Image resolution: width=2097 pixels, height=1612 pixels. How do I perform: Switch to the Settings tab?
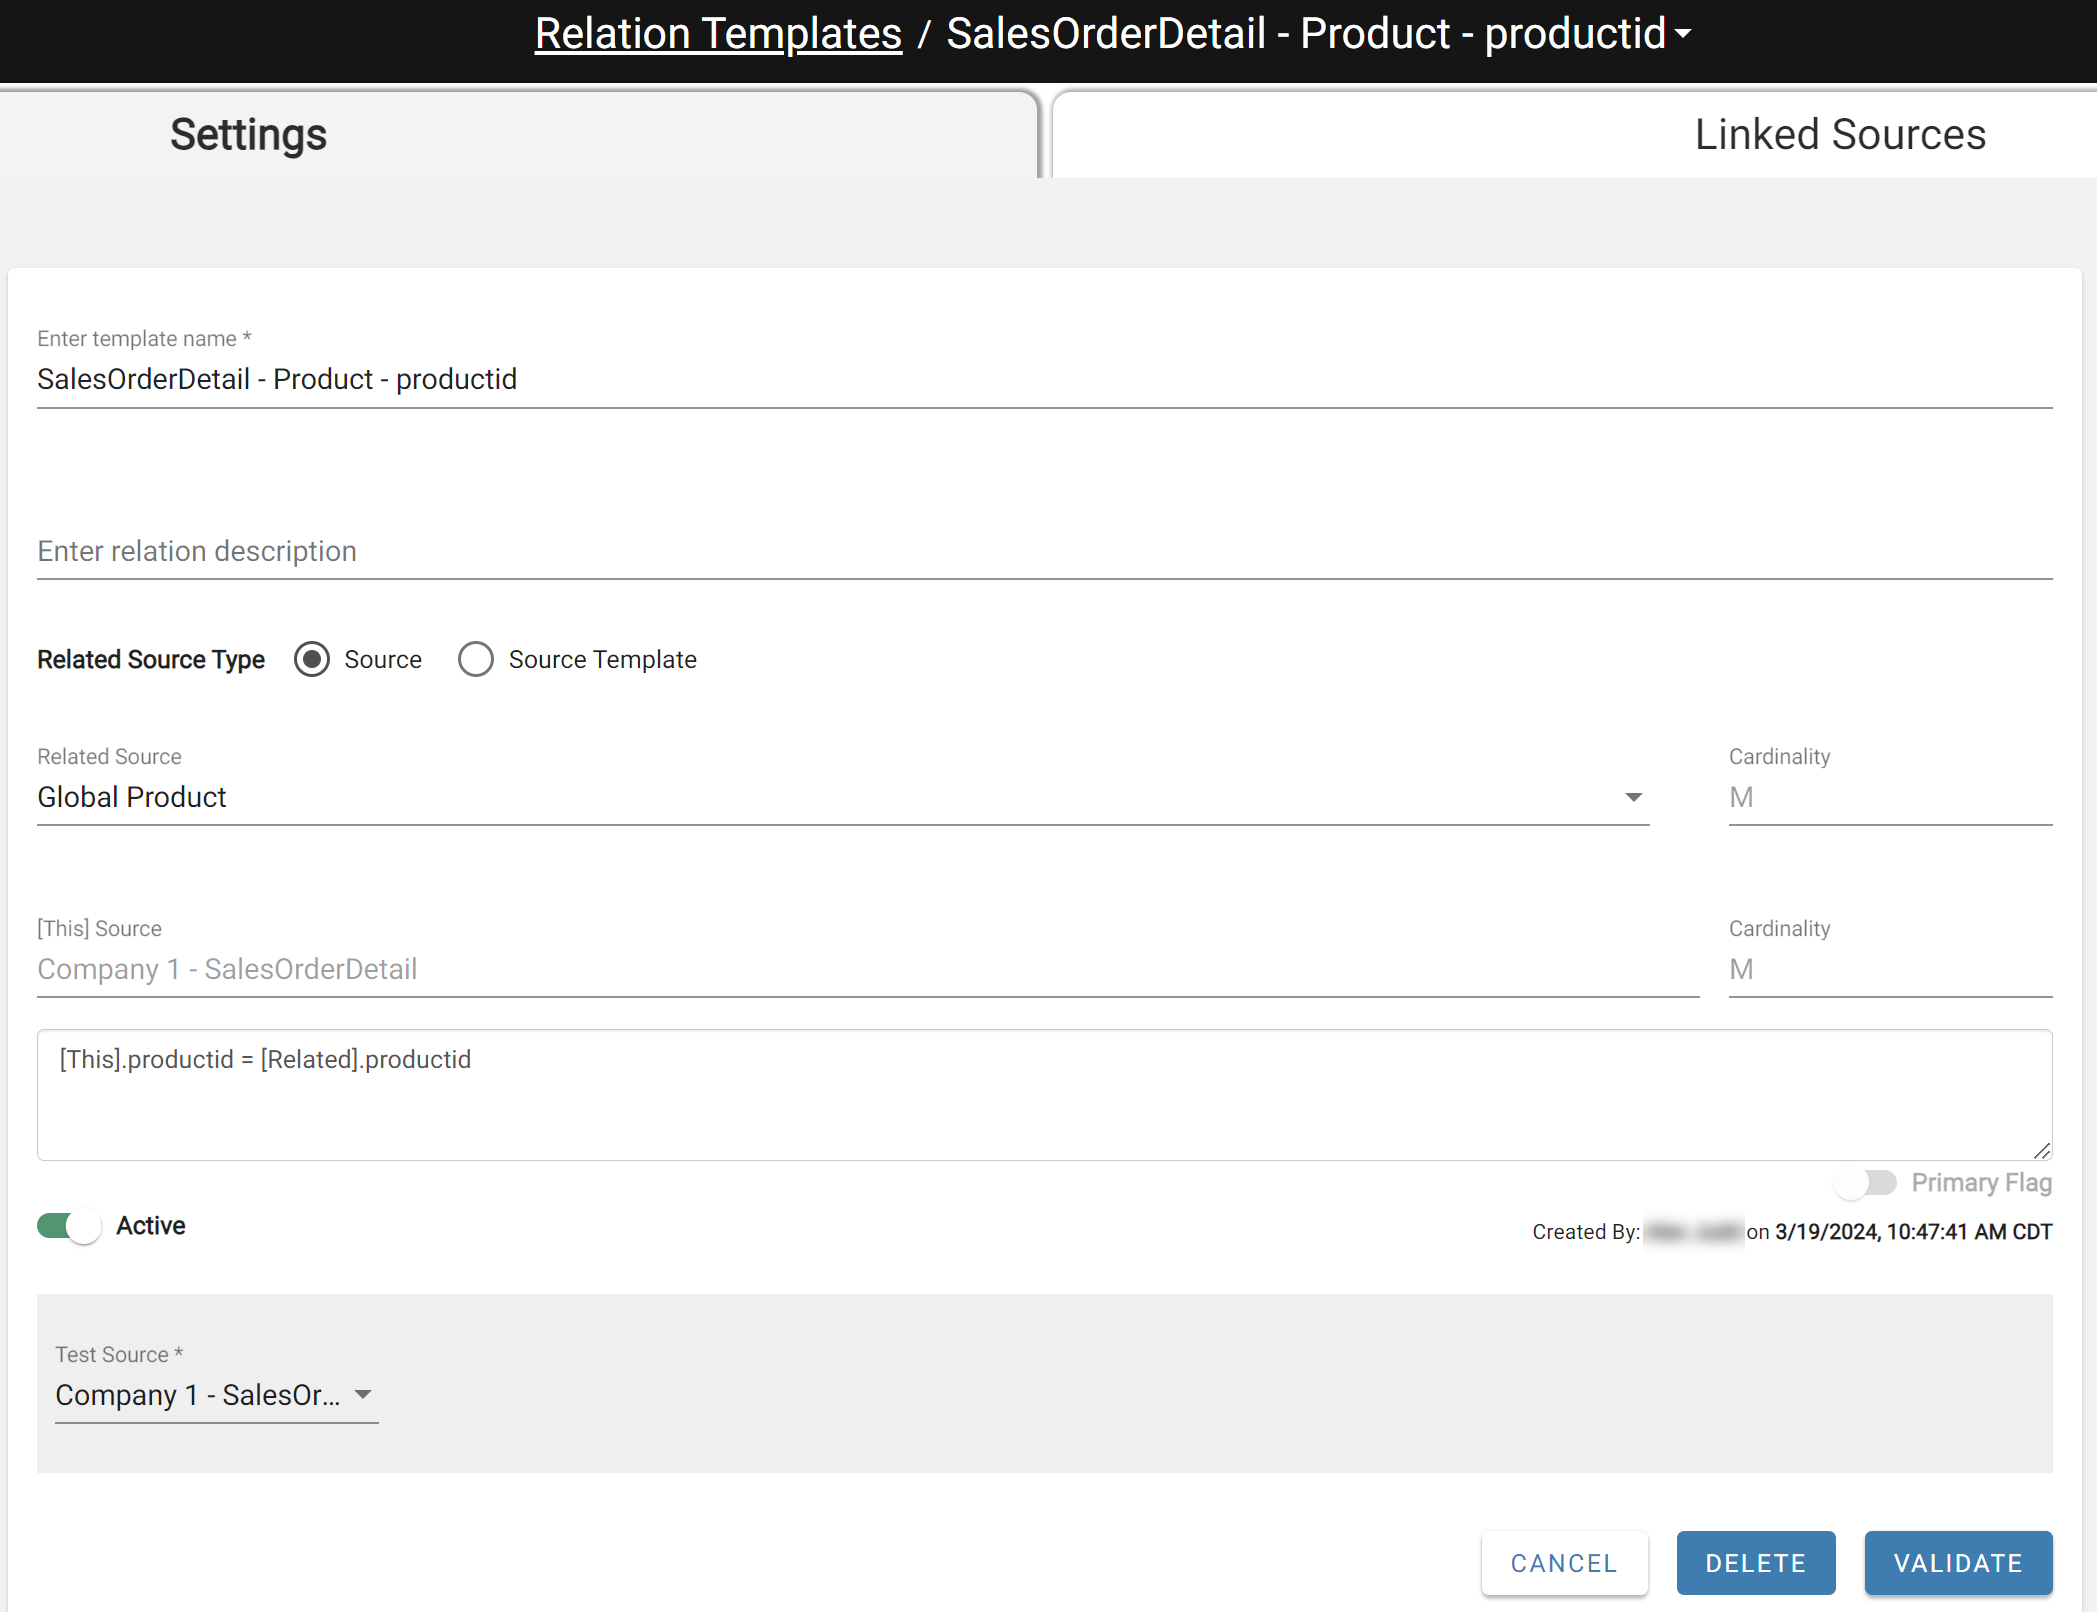click(x=520, y=135)
